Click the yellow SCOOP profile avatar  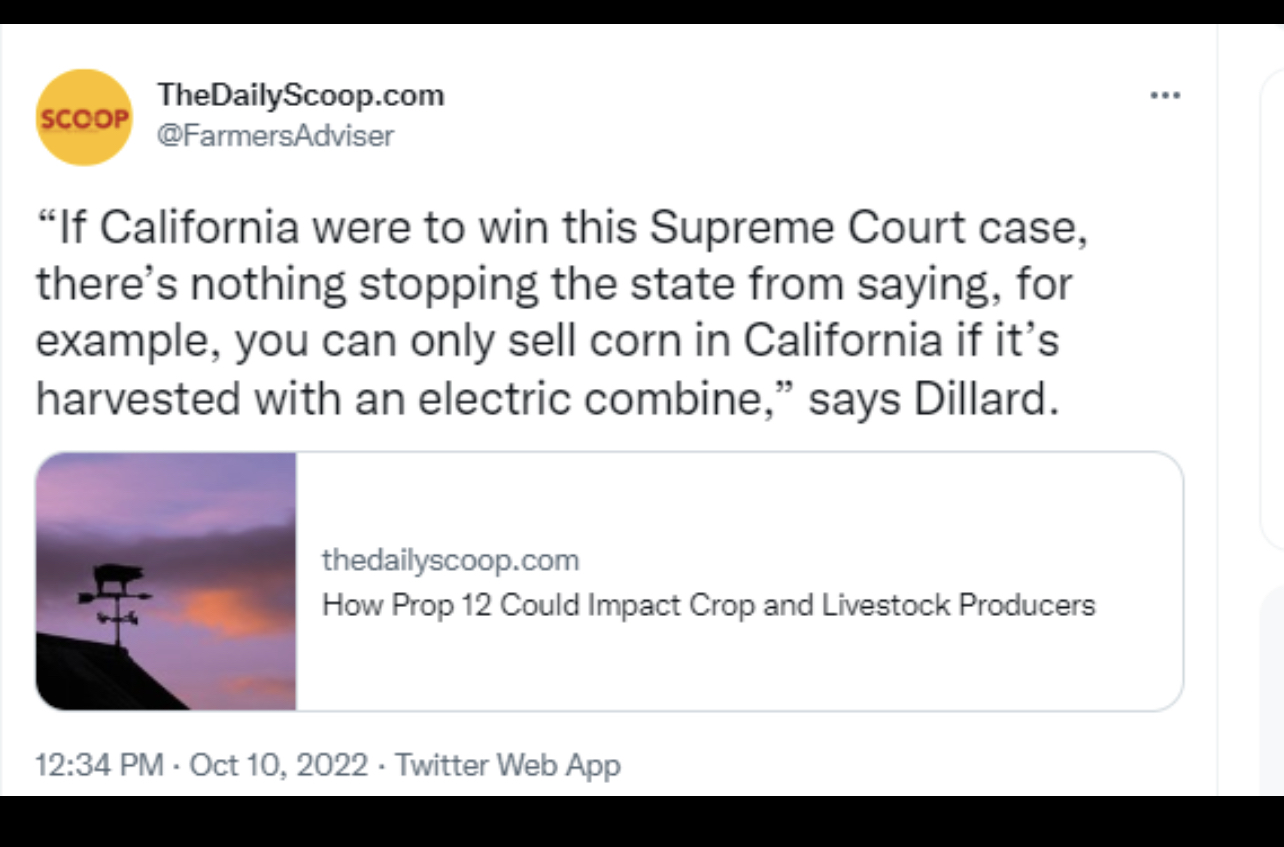84,117
